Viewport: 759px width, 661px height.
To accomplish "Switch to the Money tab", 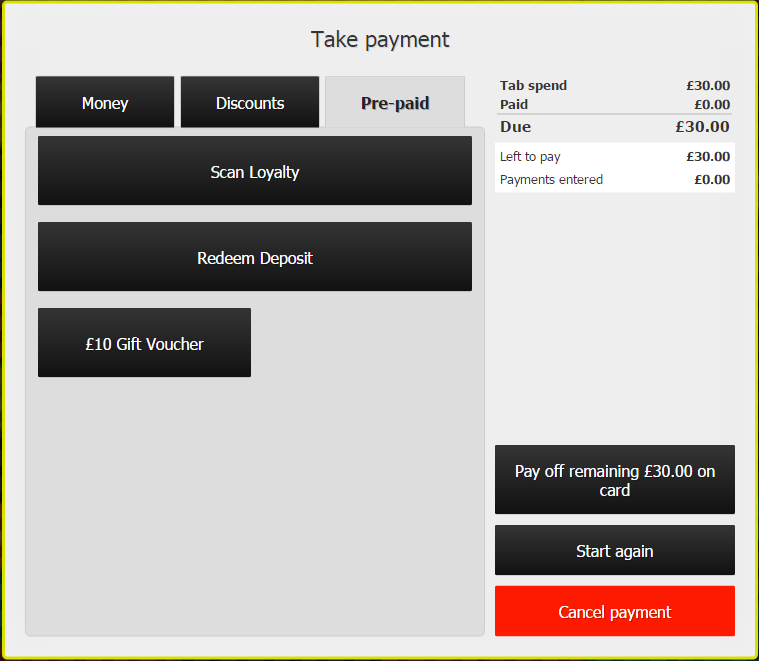I will 105,103.
